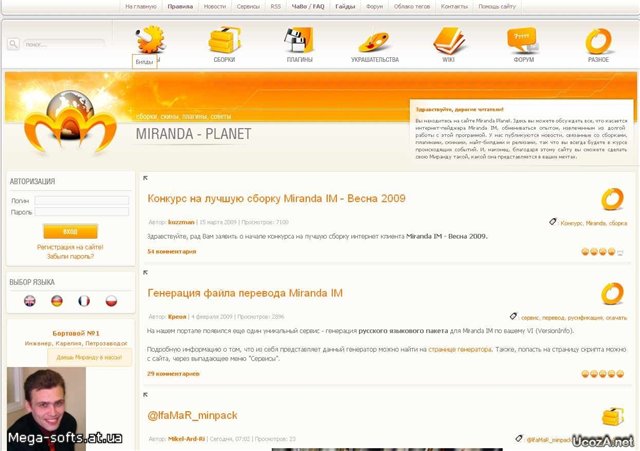The height and width of the screenshot is (451, 640).
Task: Click arrow icon above Конкурс article
Action: tap(145, 178)
